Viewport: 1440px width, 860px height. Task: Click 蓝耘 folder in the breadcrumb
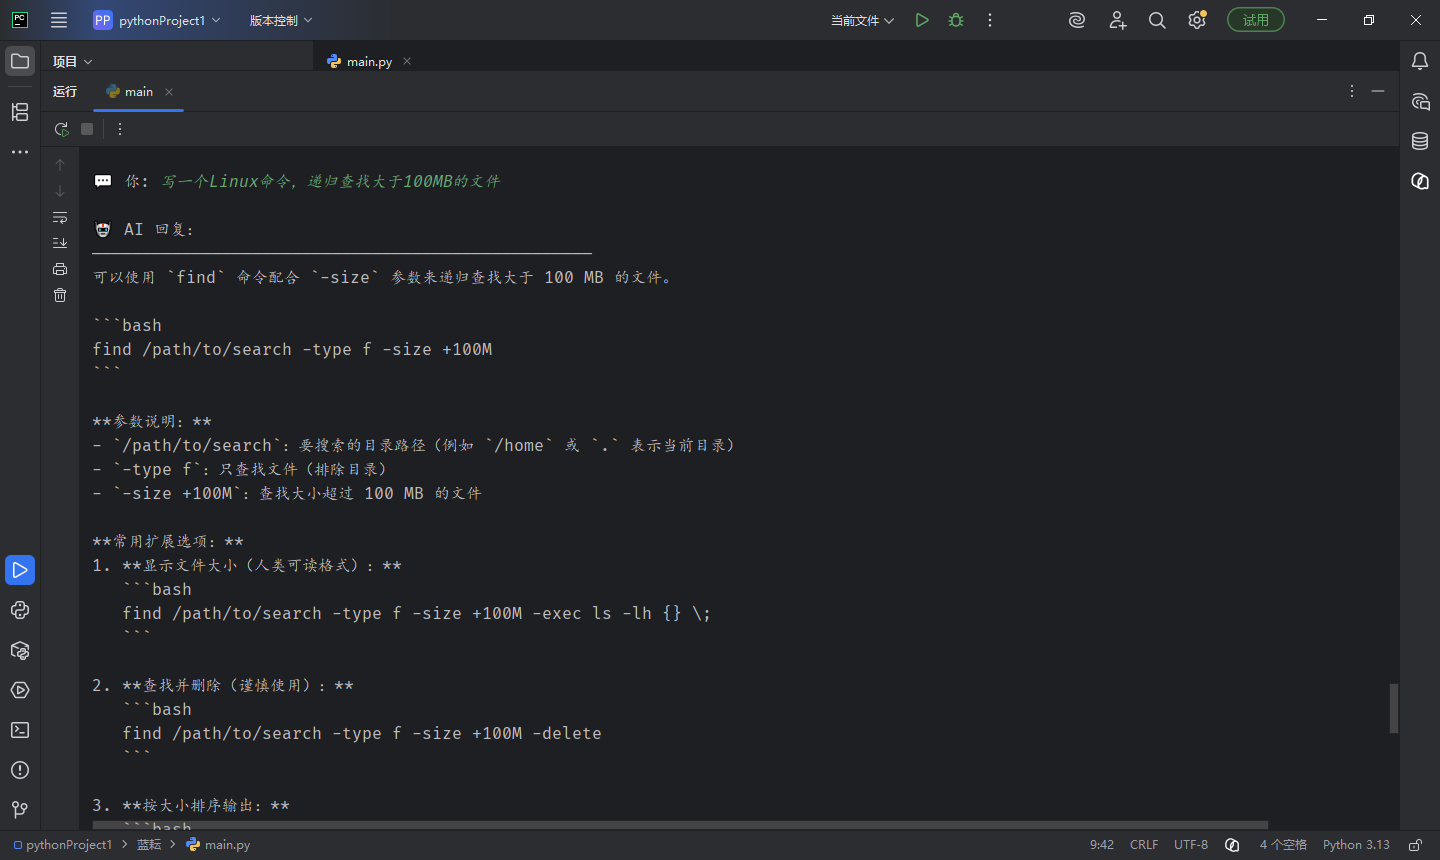[149, 845]
